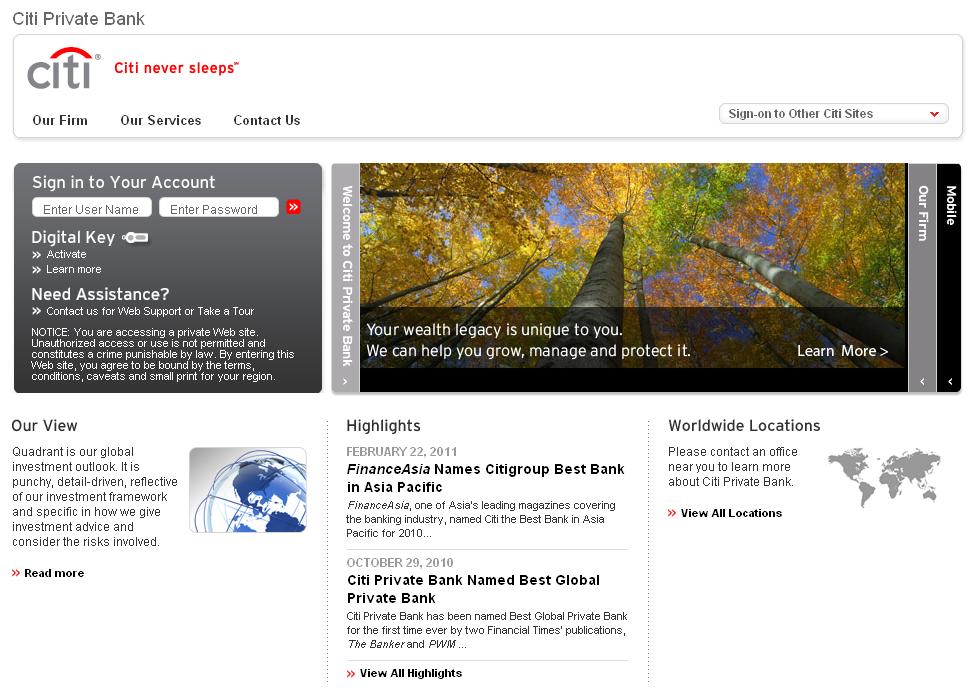The width and height of the screenshot is (979, 688).
Task: Click View All Locations link
Action: click(x=731, y=513)
